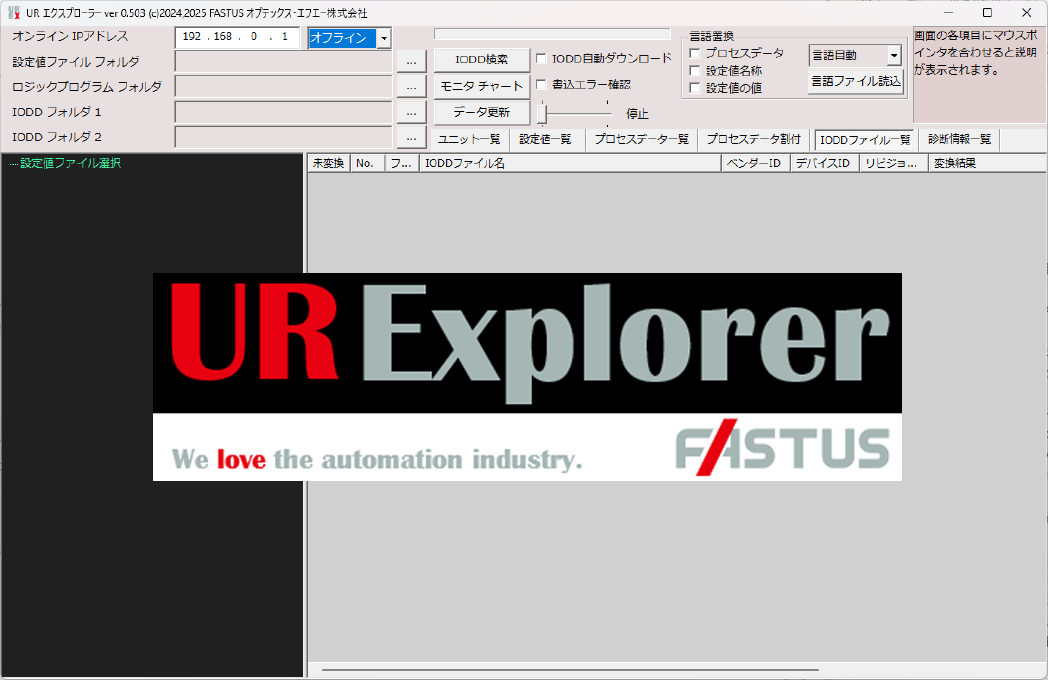Click the IODDファイル名 column header
The image size is (1048, 680).
(569, 163)
